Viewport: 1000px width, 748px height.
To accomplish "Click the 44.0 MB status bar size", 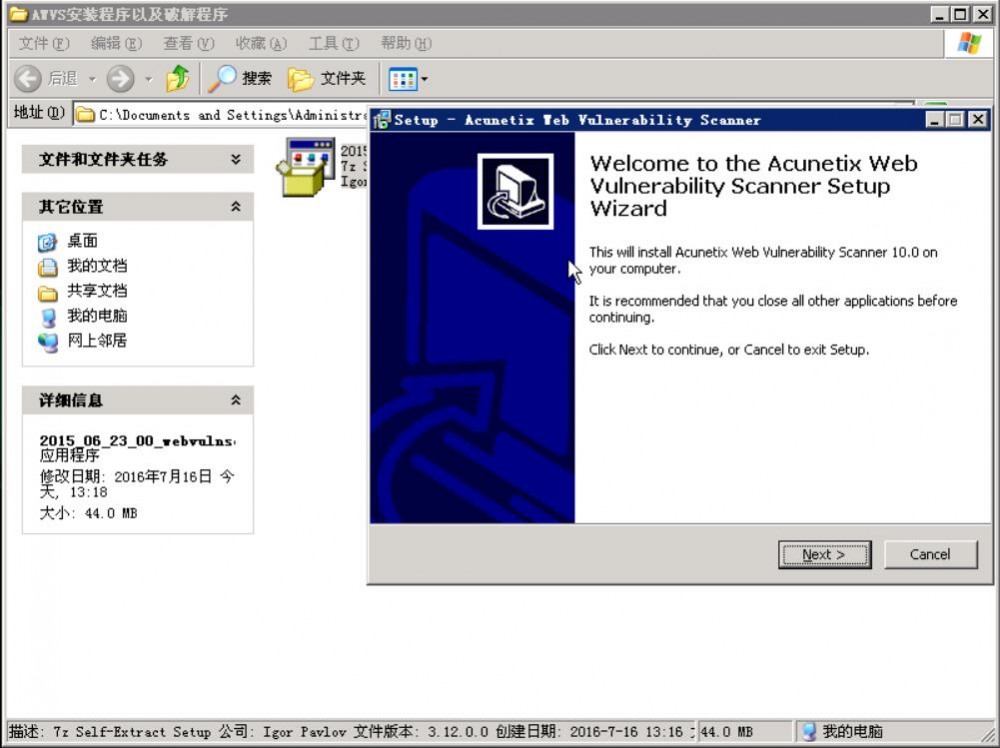I will click(726, 732).
